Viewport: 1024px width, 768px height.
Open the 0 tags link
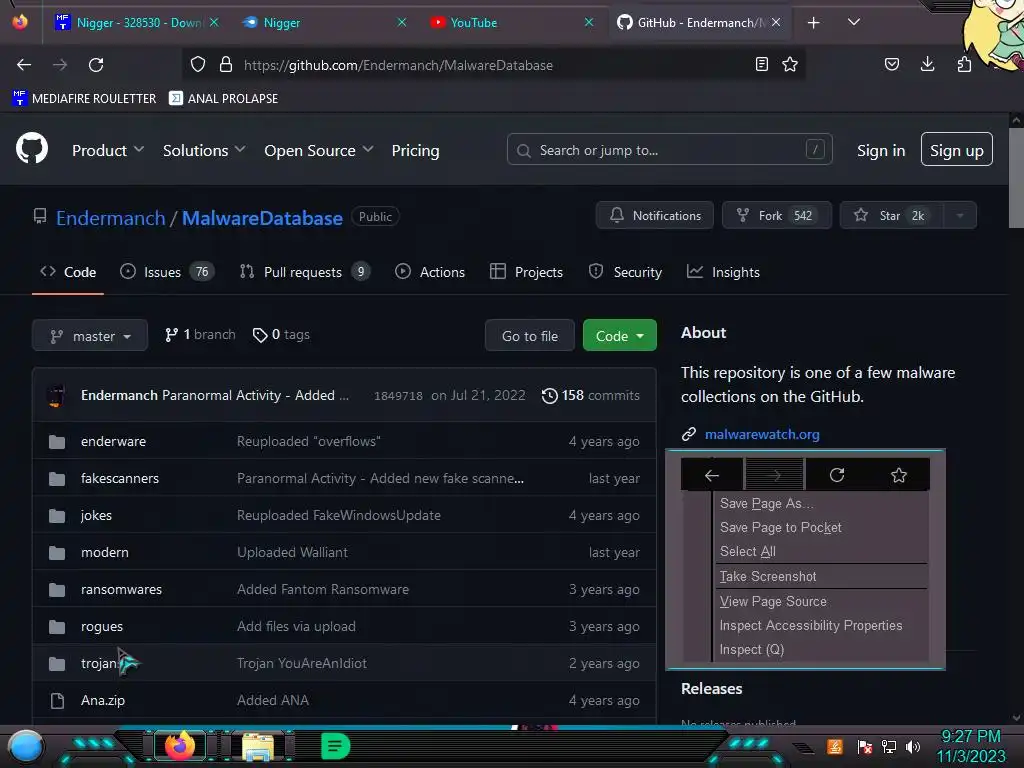pyautogui.click(x=281, y=334)
